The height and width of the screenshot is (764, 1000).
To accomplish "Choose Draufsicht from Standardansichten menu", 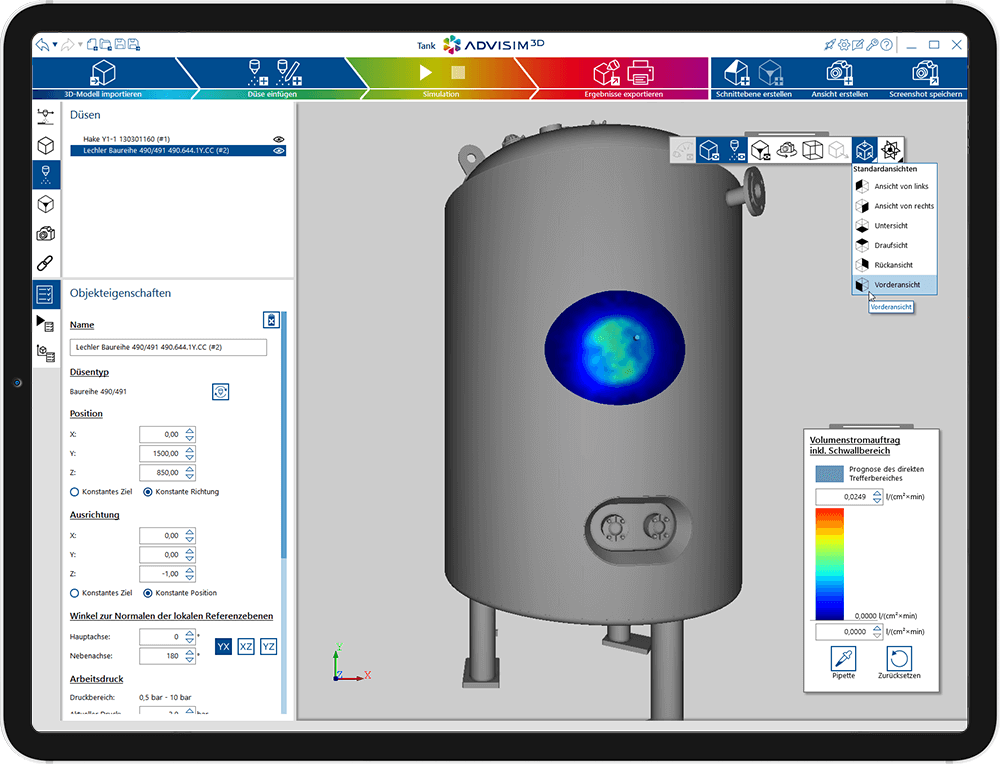I will [891, 245].
